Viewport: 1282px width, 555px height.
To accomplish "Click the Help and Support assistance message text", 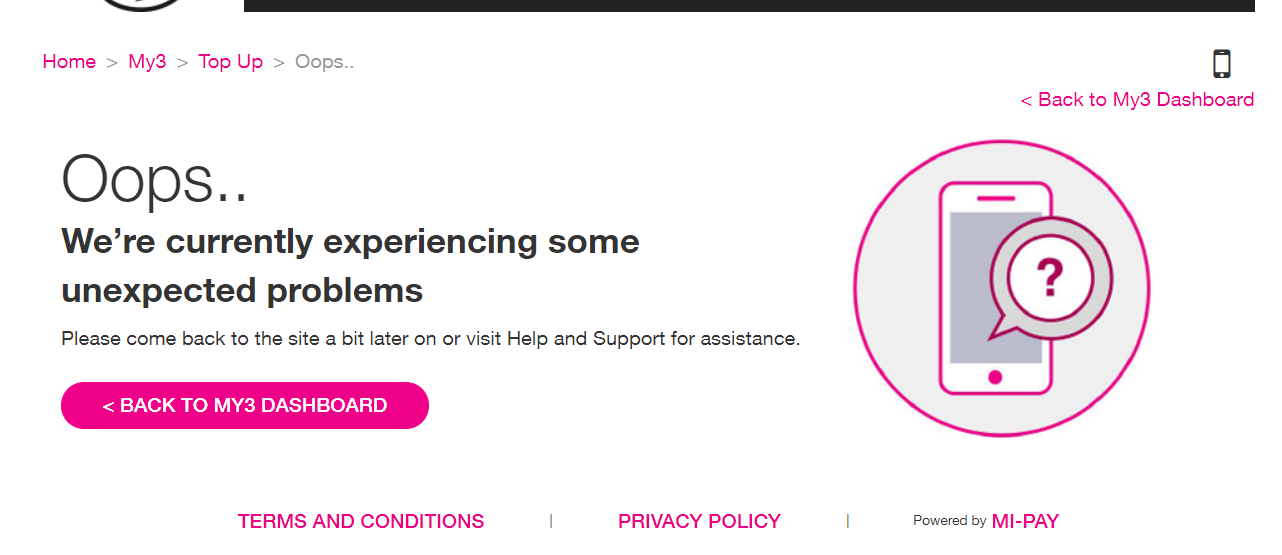I will click(x=430, y=339).
